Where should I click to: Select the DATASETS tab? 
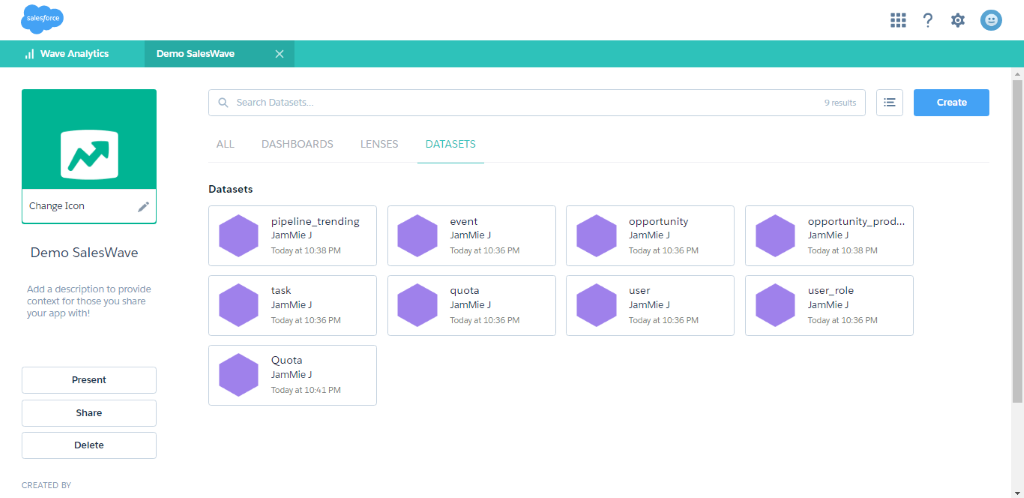[451, 144]
